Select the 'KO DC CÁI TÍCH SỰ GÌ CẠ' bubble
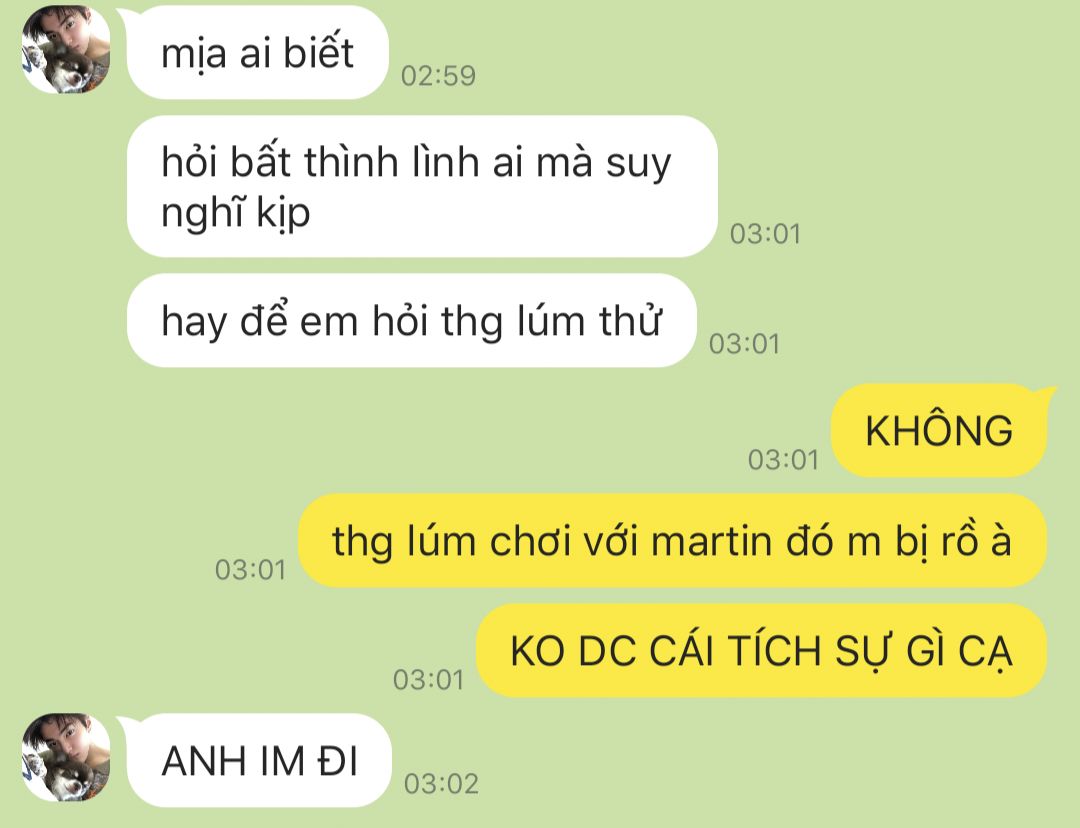The height and width of the screenshot is (828, 1080). pos(762,650)
